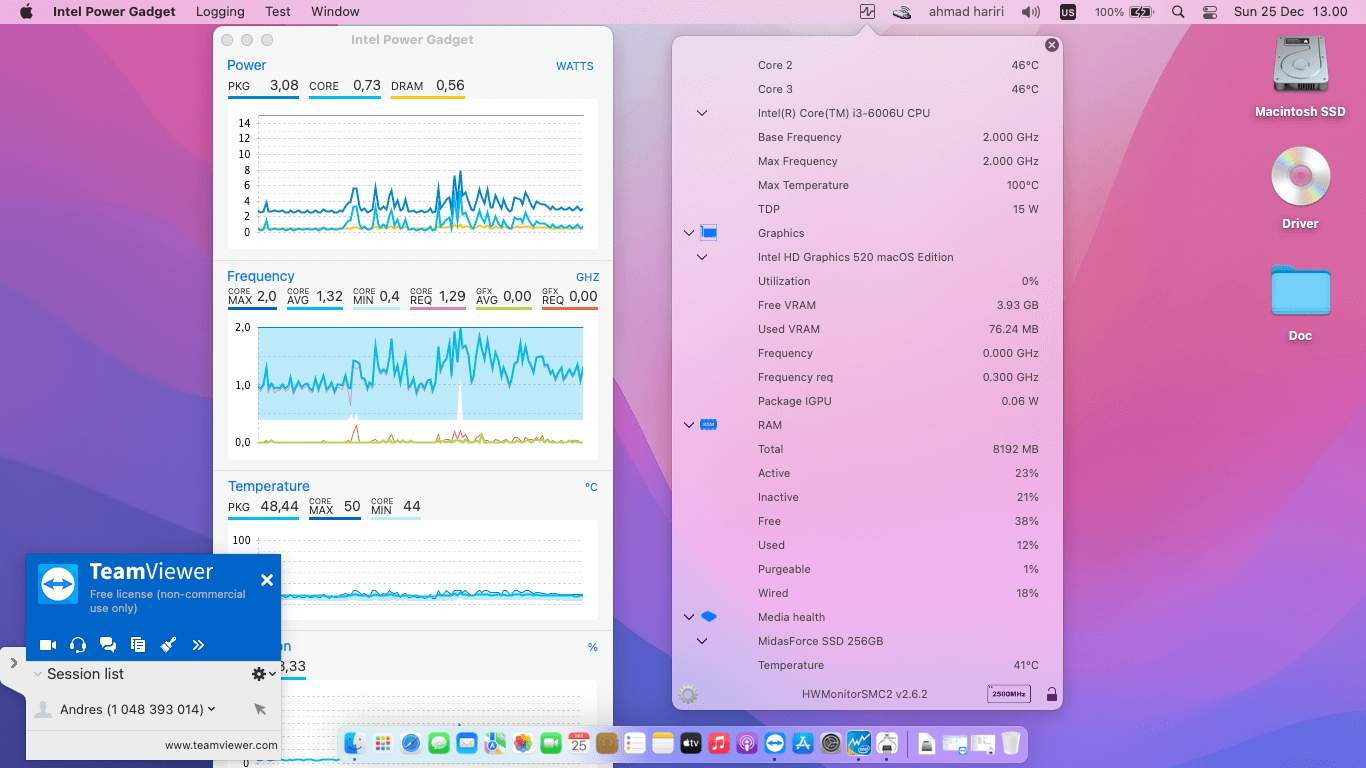Close the TeamViewer session panel

[x=267, y=580]
